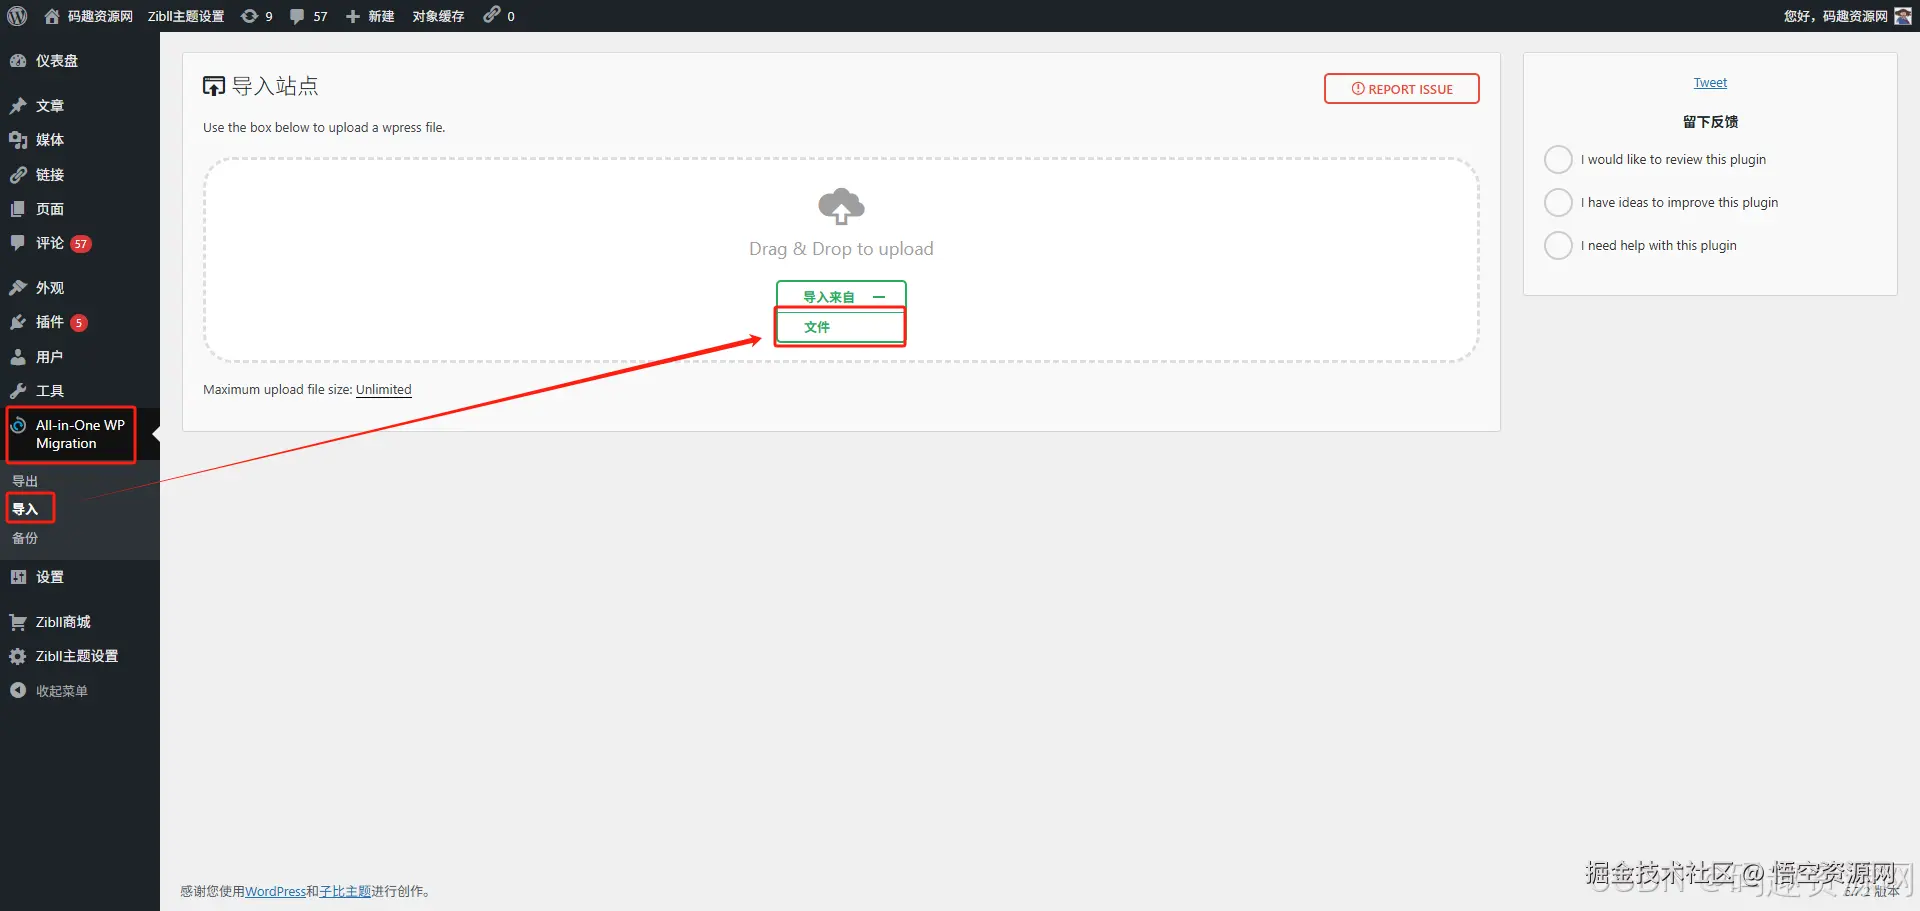Open 备份 submenu item
The width and height of the screenshot is (1920, 911).
pyautogui.click(x=25, y=538)
